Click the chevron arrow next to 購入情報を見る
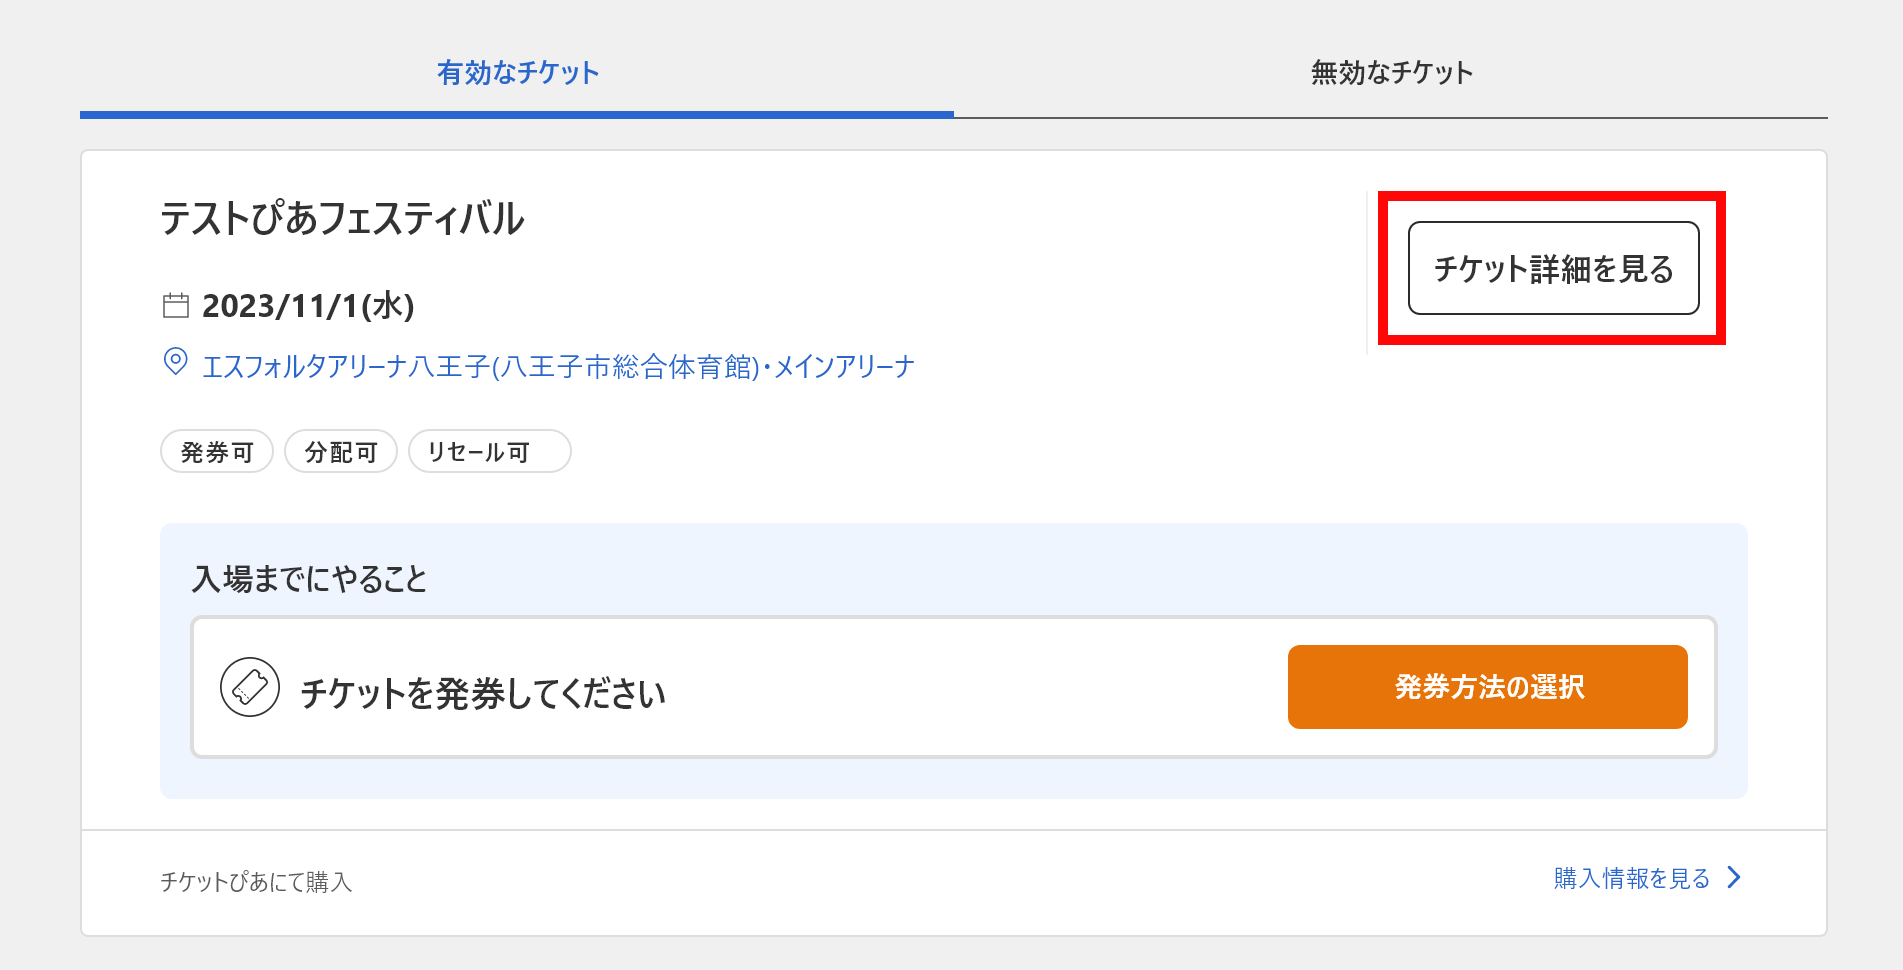 (x=1735, y=877)
